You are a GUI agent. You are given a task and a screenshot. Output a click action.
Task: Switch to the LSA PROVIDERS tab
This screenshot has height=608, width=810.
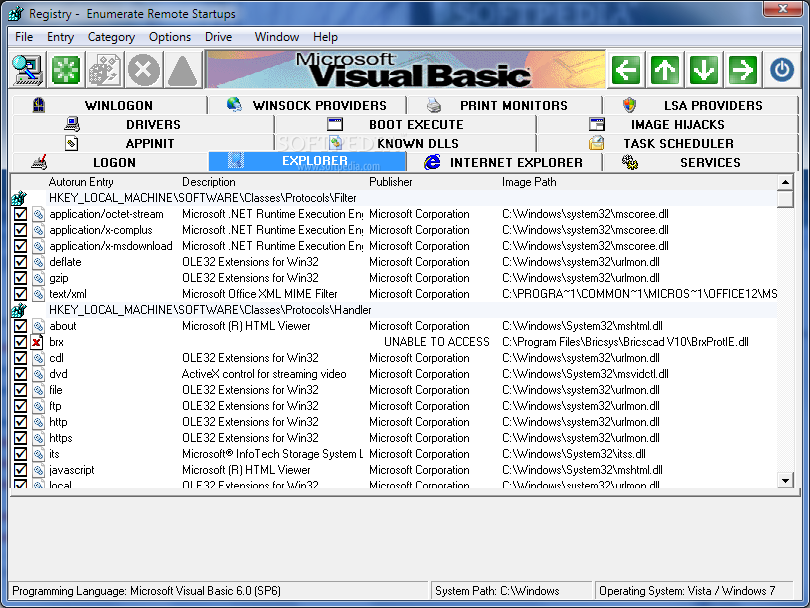[701, 105]
